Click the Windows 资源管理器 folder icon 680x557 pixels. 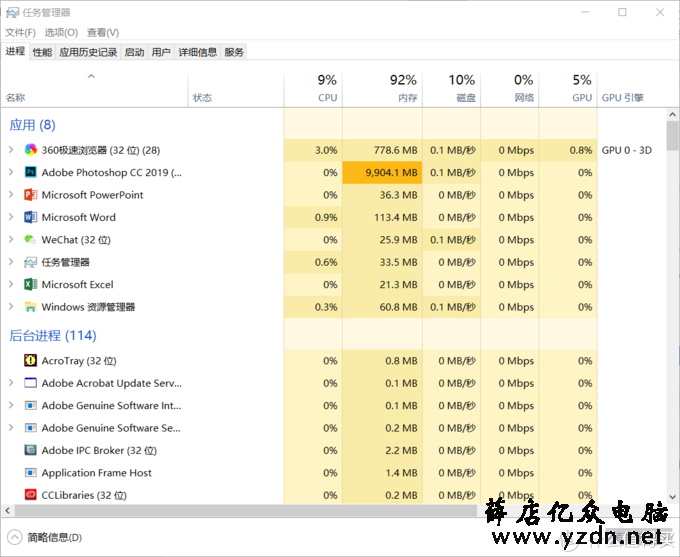pyautogui.click(x=30, y=307)
